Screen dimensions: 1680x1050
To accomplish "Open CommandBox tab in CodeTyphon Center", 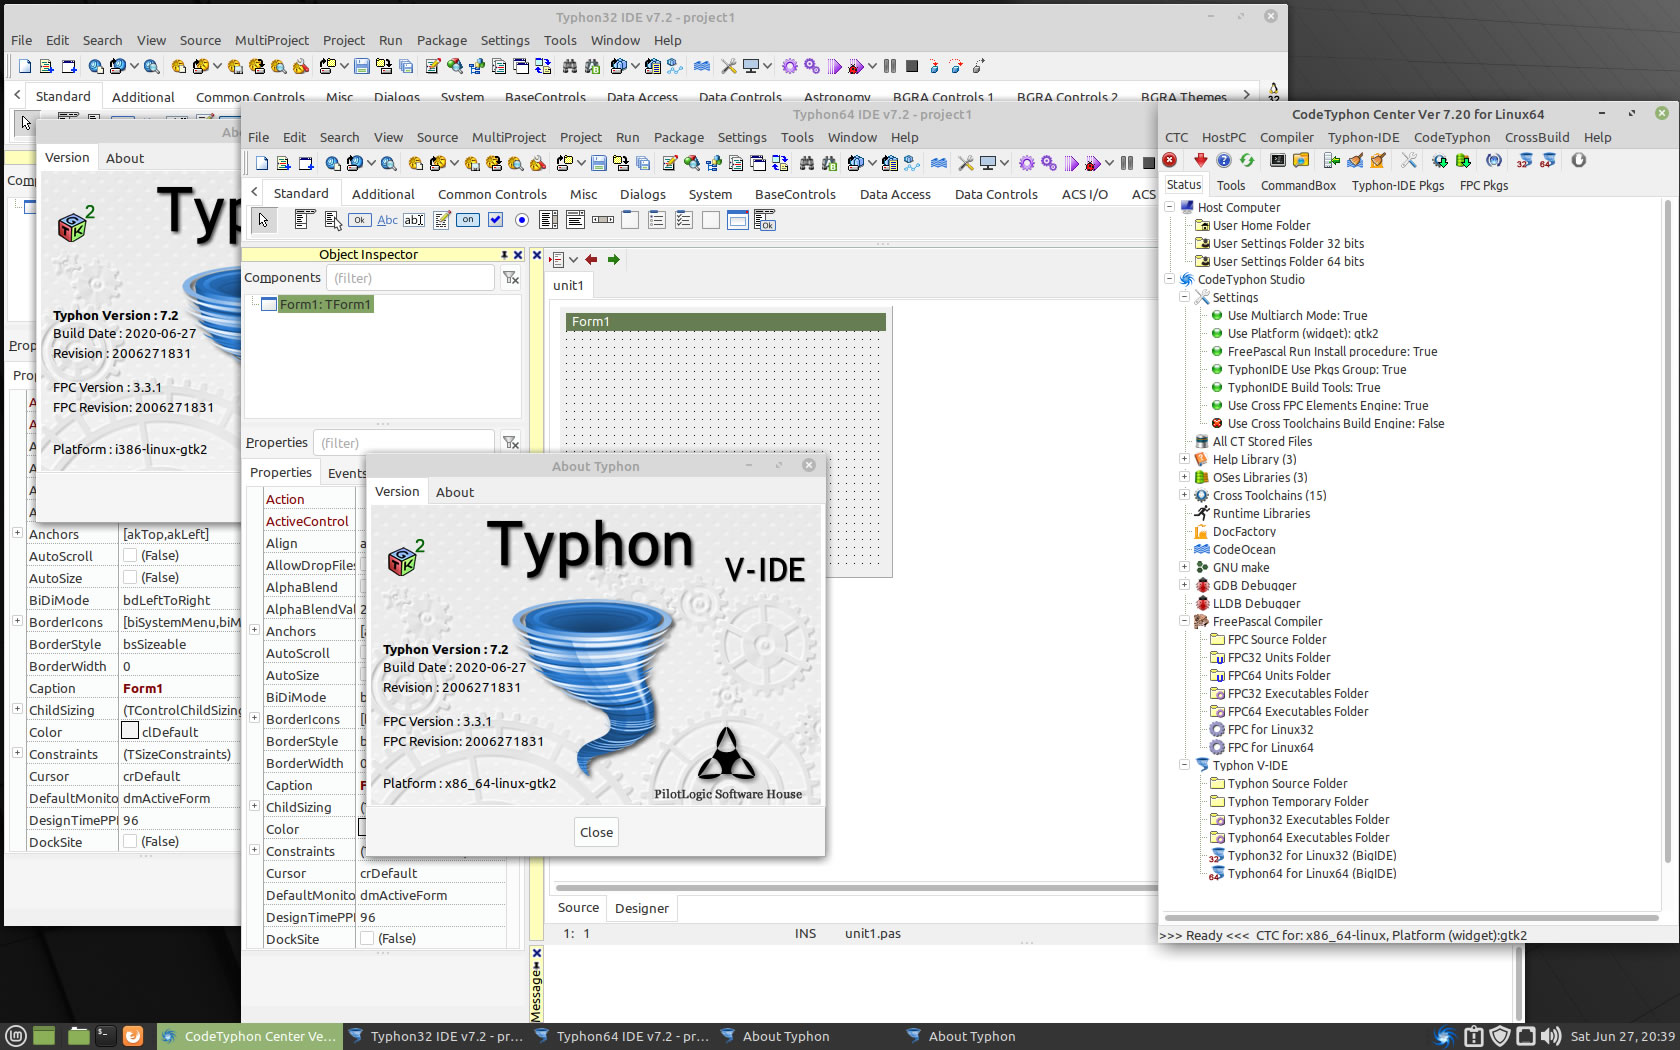I will click(x=1298, y=185).
